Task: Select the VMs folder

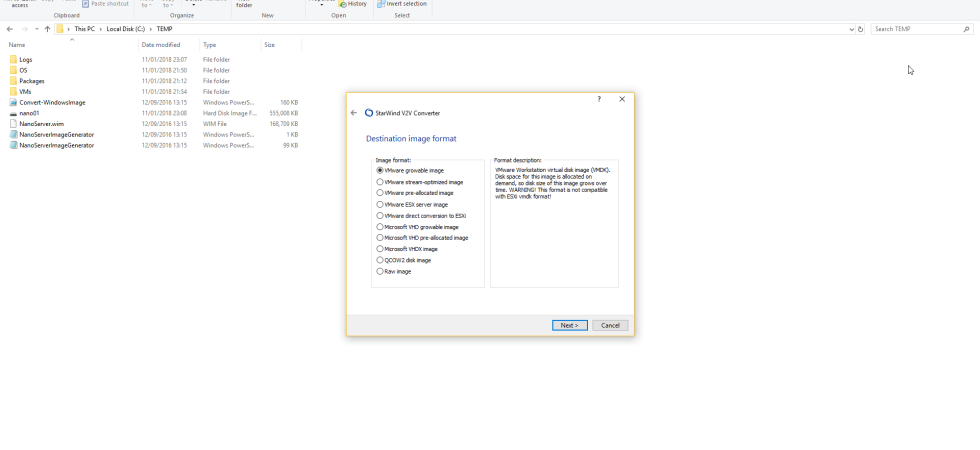Action: coord(25,91)
